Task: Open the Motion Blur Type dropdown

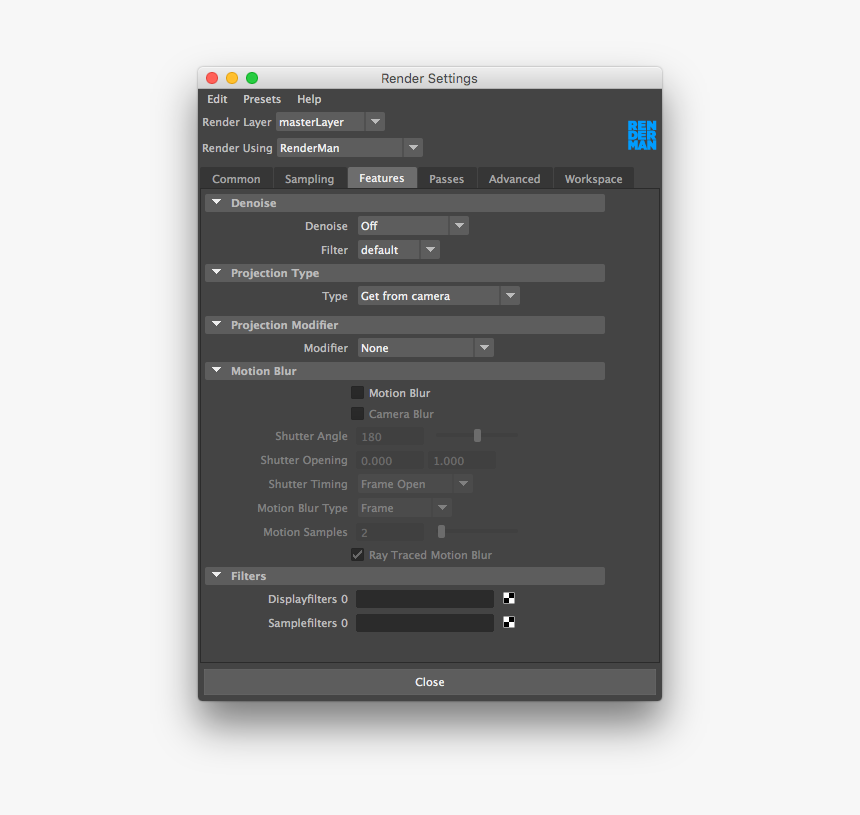Action: [404, 508]
